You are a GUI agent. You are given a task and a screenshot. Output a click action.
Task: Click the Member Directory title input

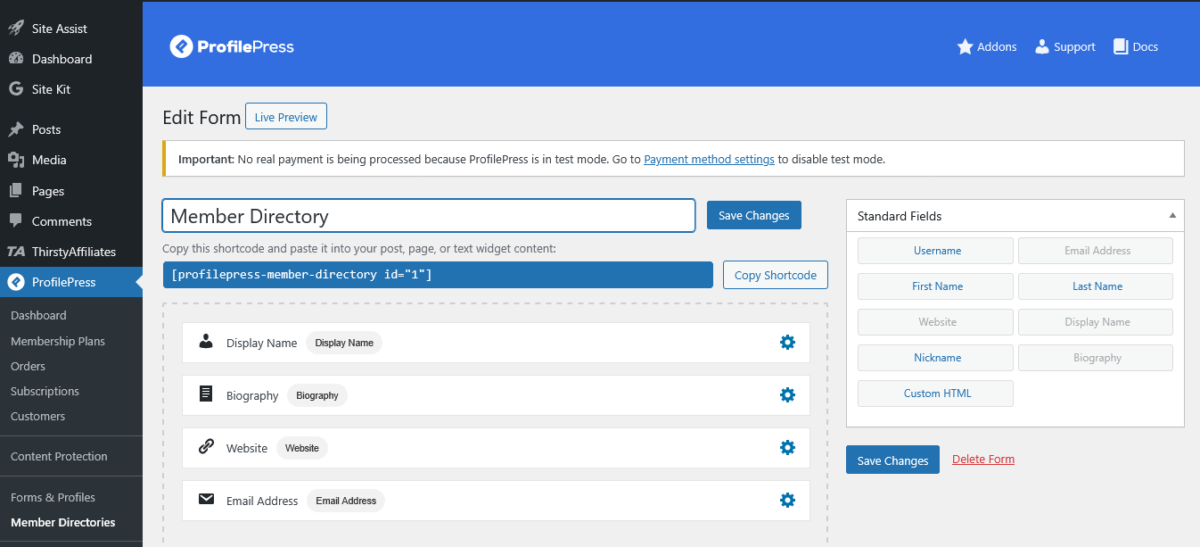(x=429, y=216)
